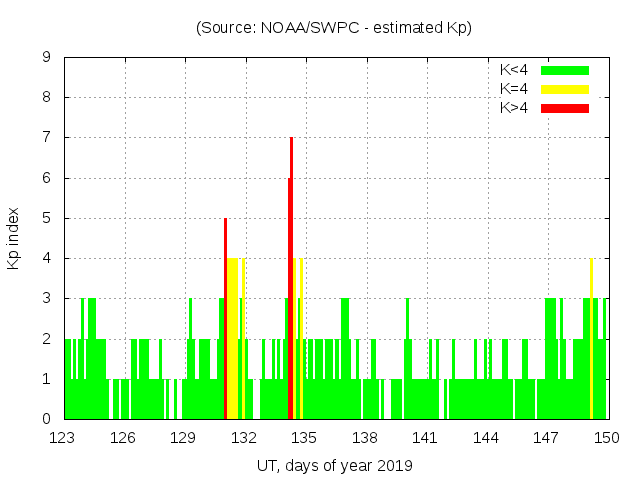Click the x-axis tick label 135
640x480 pixels.
tap(304, 438)
